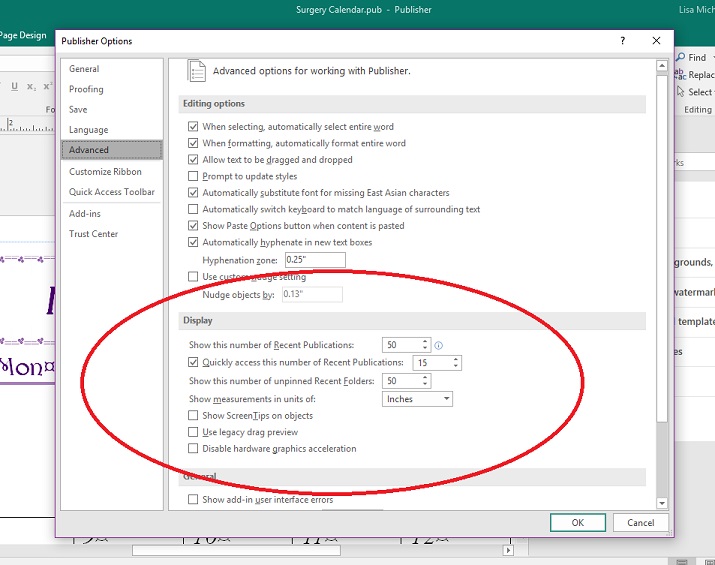Toggle automatically format entire word checkbox
715x565 pixels.
click(x=193, y=143)
